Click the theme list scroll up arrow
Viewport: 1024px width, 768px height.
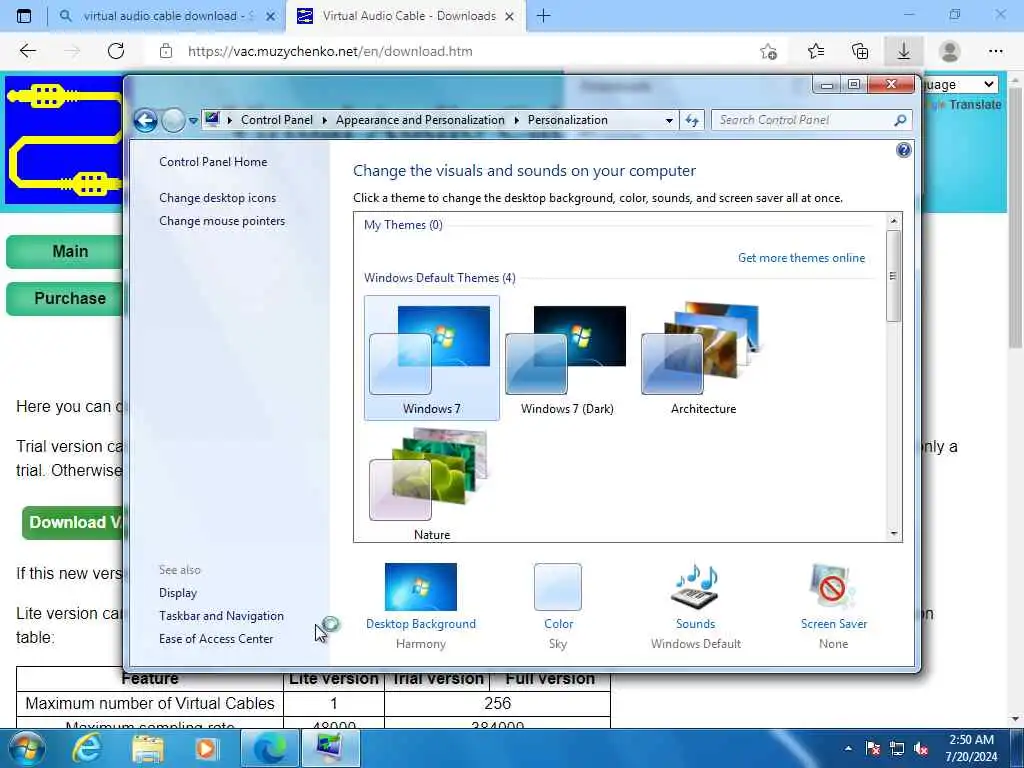pos(893,221)
